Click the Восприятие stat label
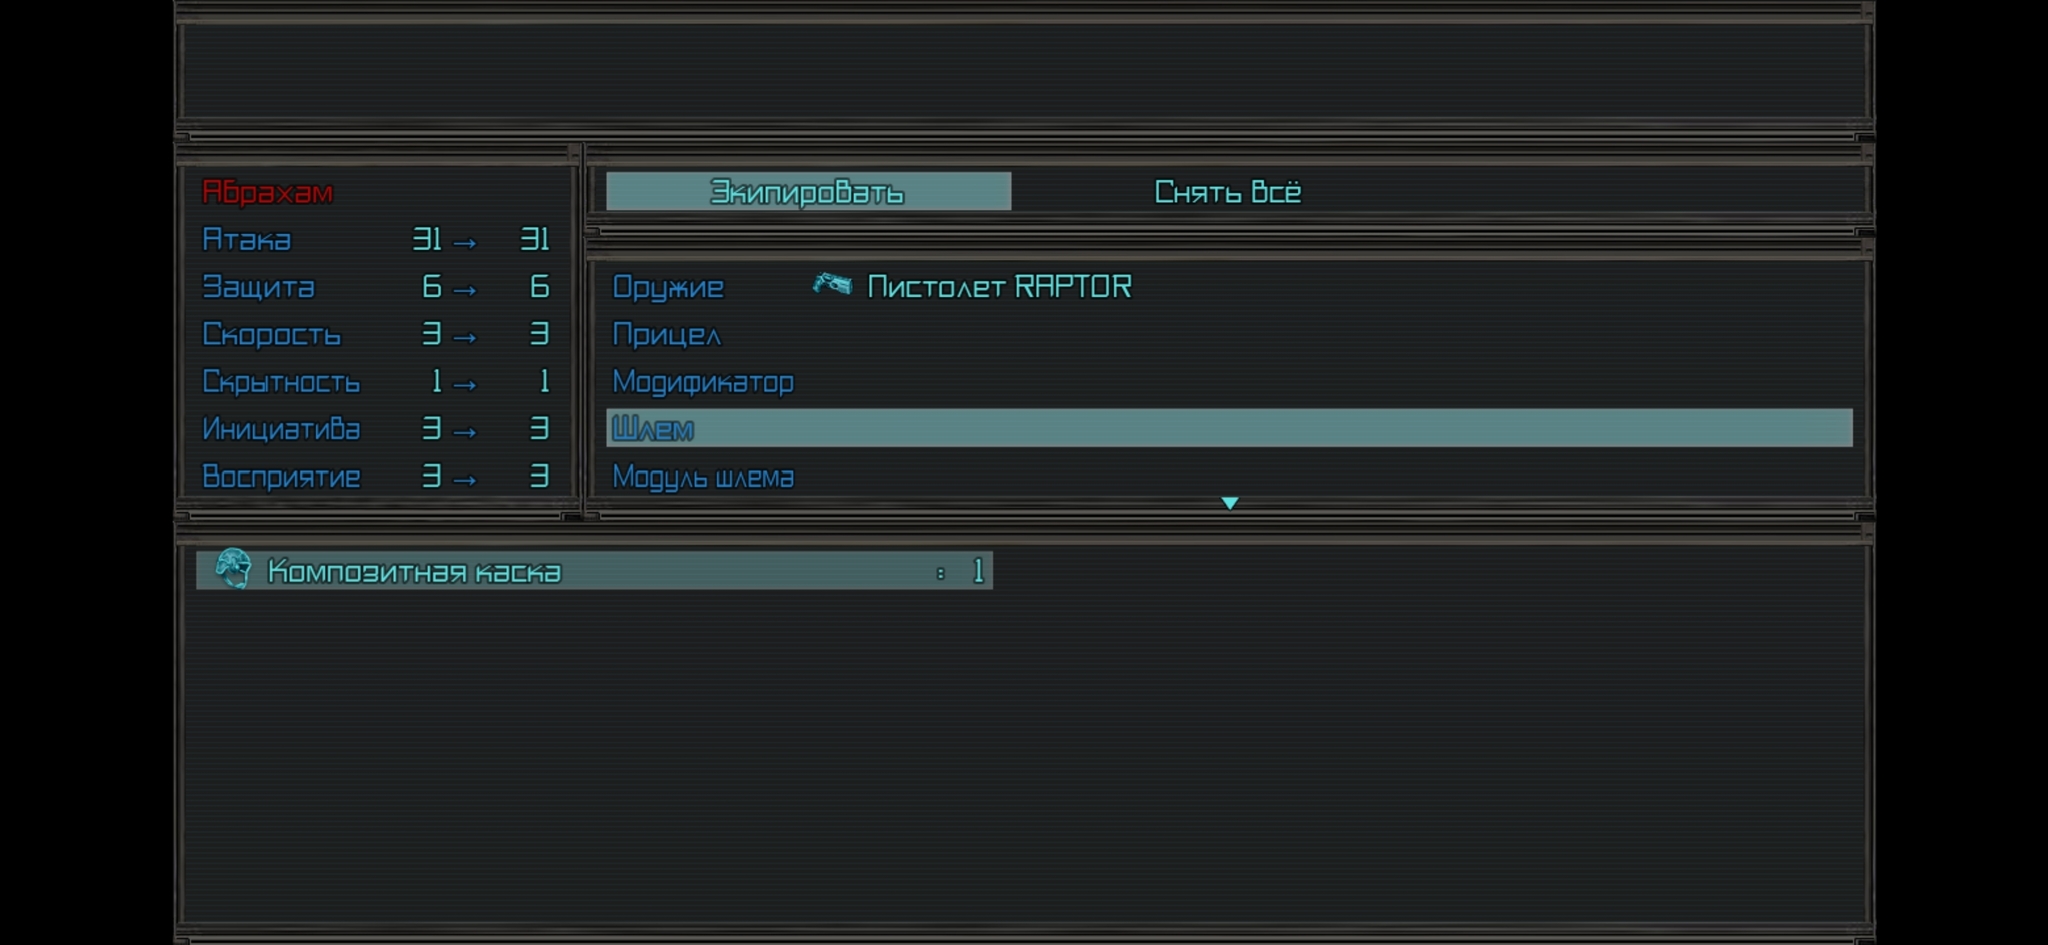 (280, 477)
